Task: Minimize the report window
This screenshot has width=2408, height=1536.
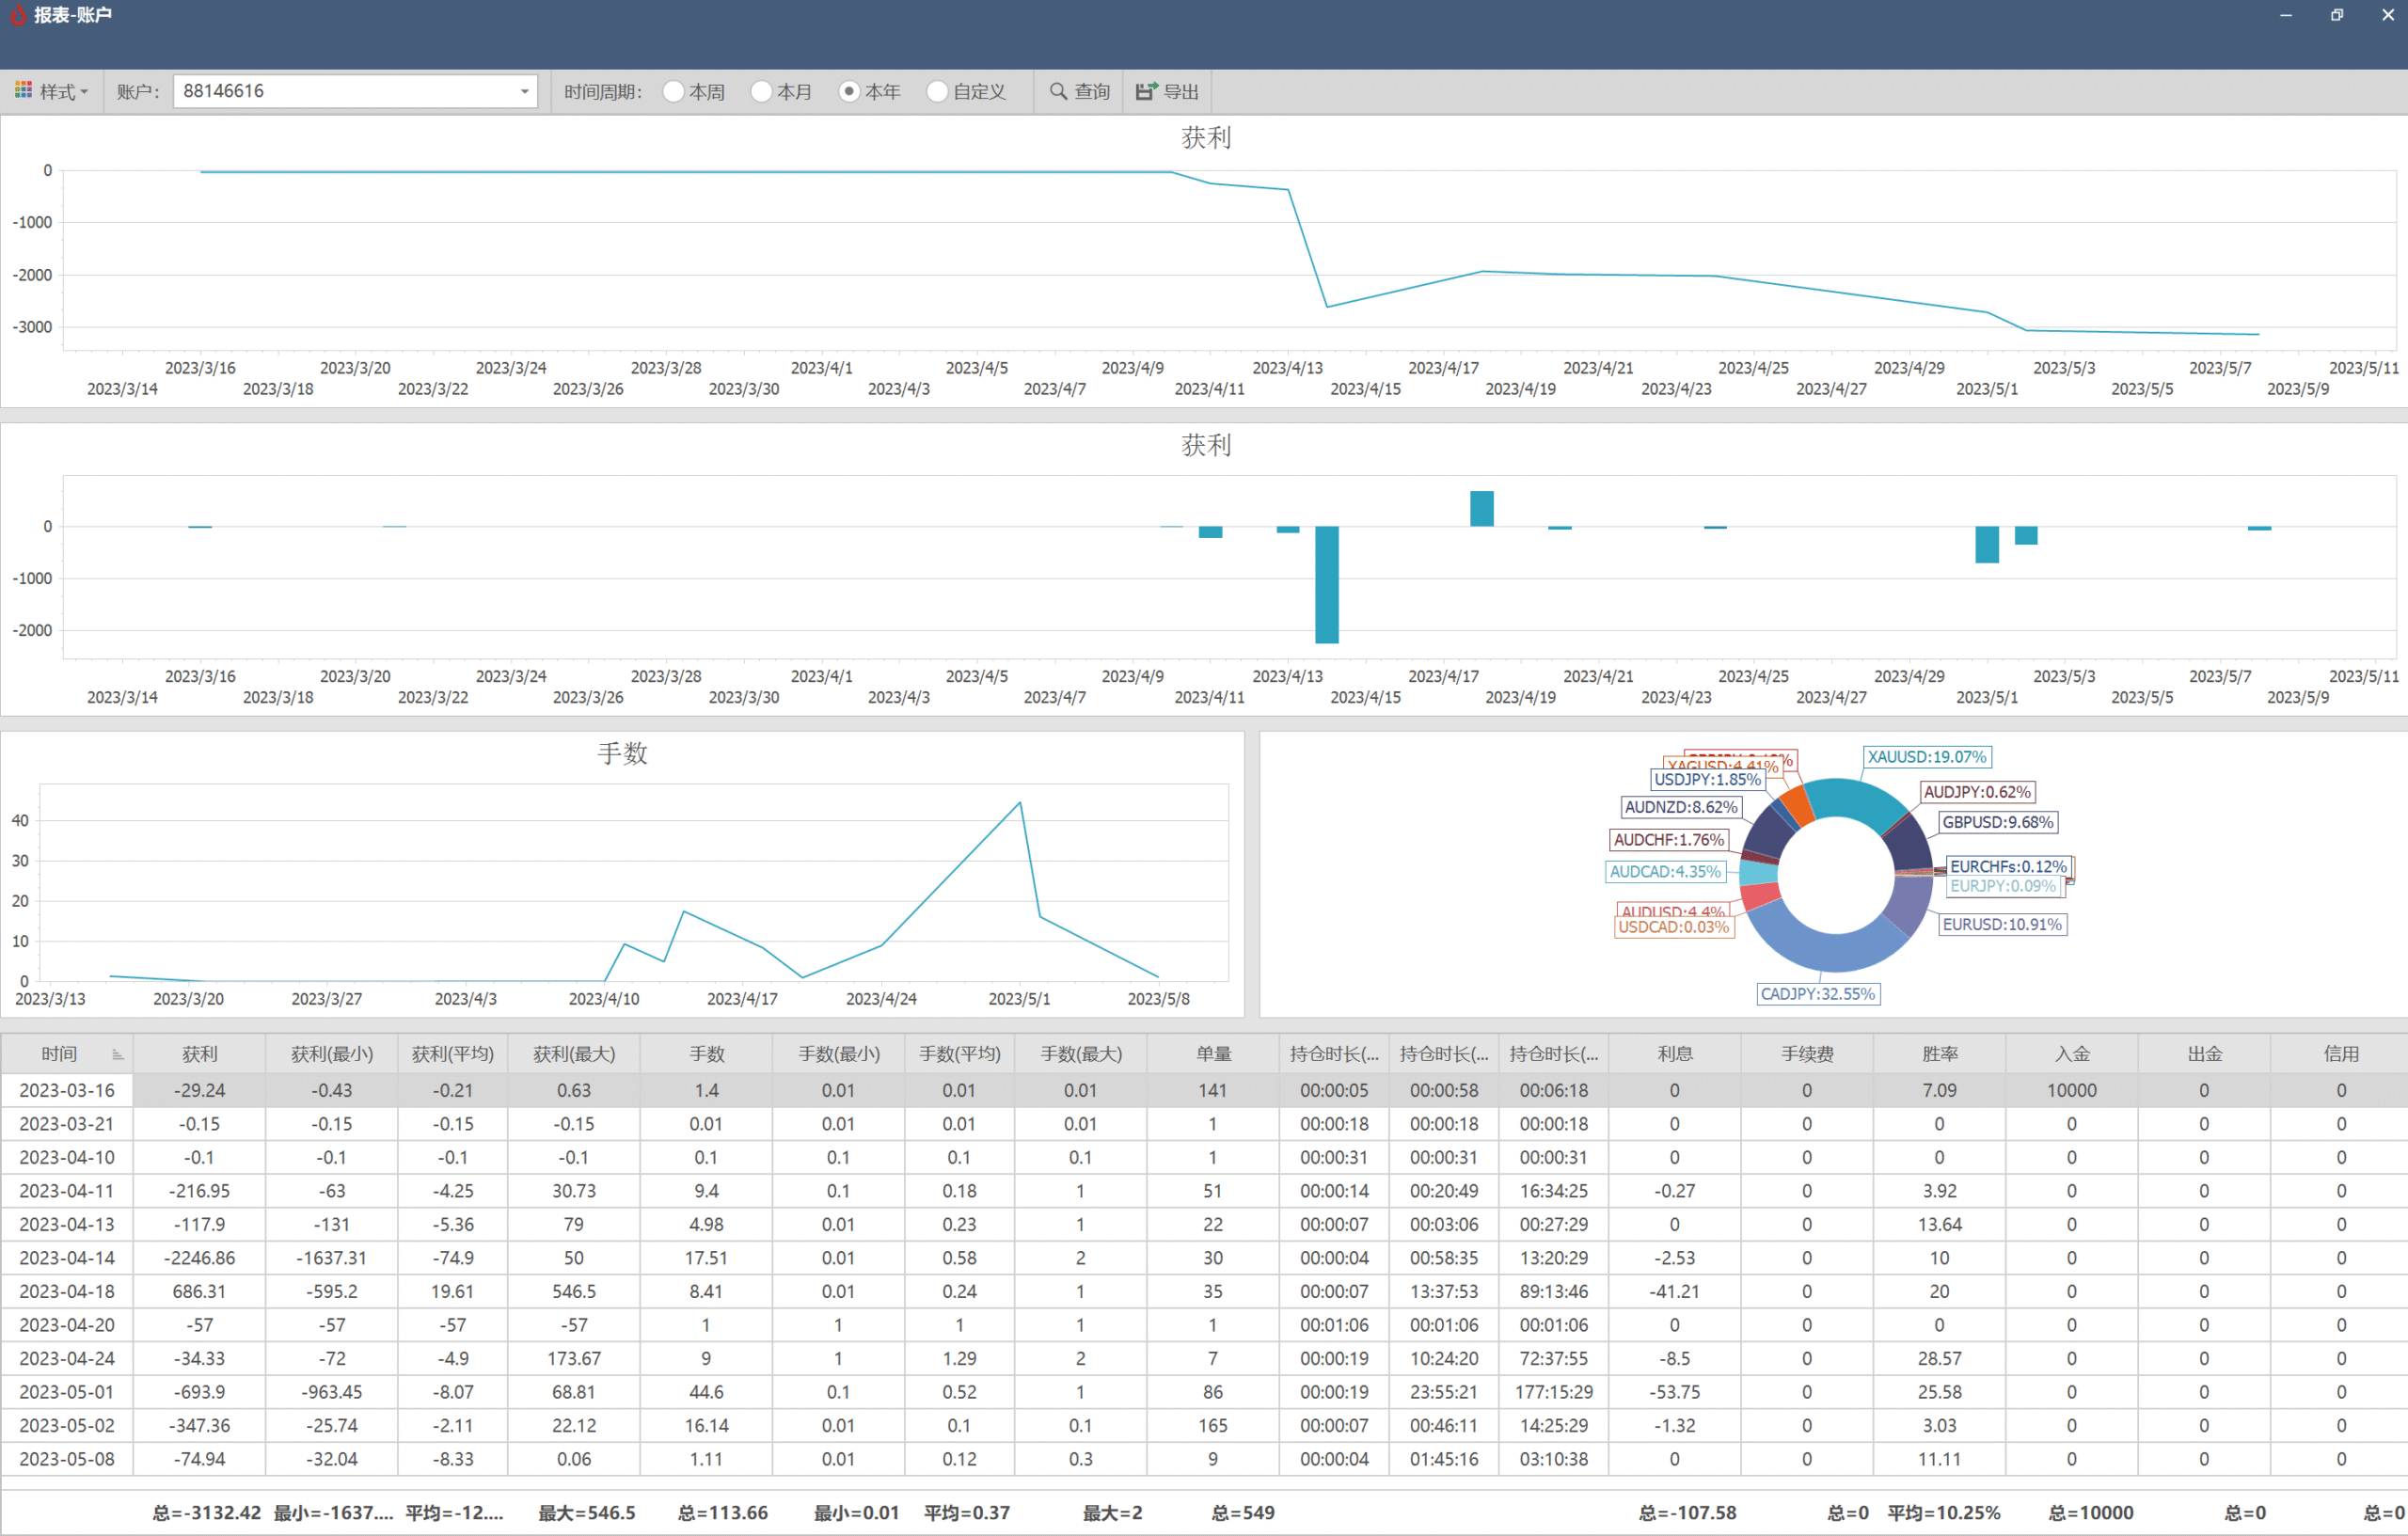Action: click(x=2286, y=15)
